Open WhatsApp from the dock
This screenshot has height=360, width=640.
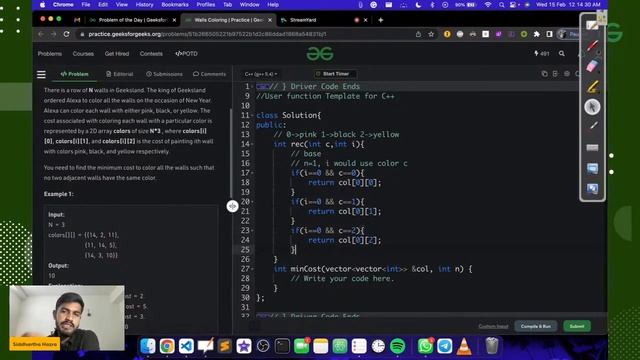425,346
